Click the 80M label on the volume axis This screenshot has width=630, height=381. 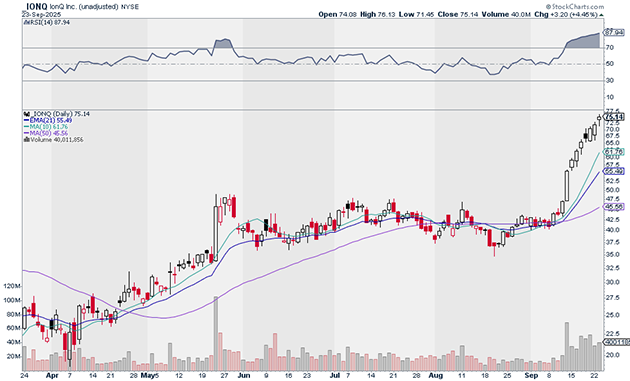click(x=13, y=314)
